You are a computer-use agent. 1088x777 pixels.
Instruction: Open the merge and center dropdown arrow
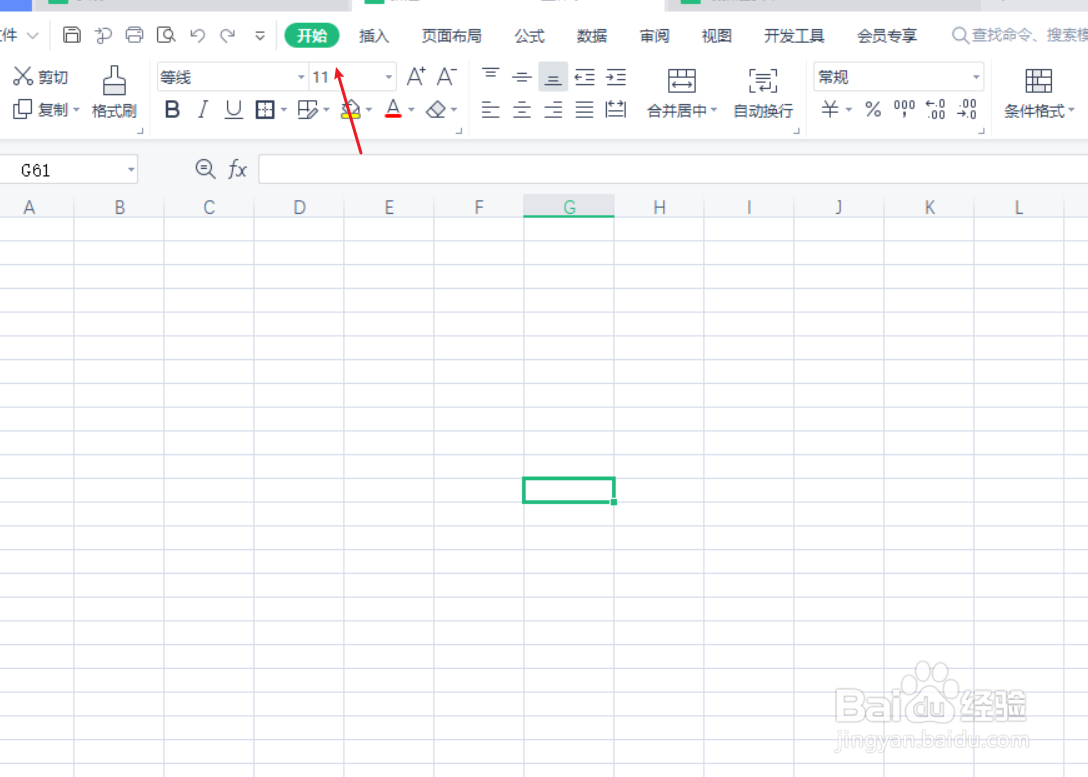713,110
